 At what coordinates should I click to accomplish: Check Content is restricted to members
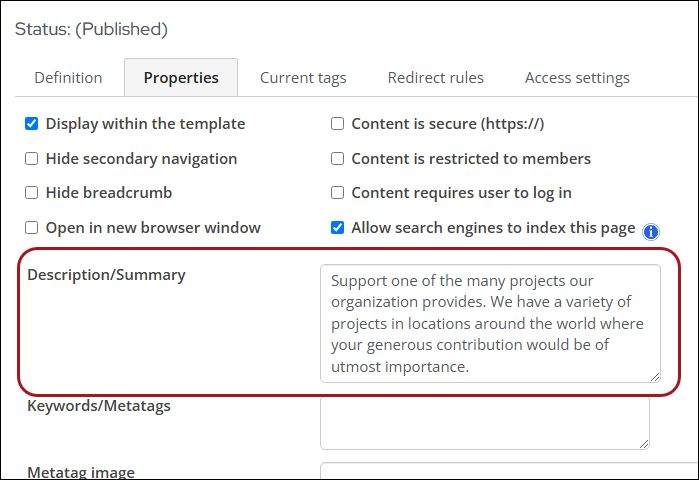pyautogui.click(x=337, y=158)
